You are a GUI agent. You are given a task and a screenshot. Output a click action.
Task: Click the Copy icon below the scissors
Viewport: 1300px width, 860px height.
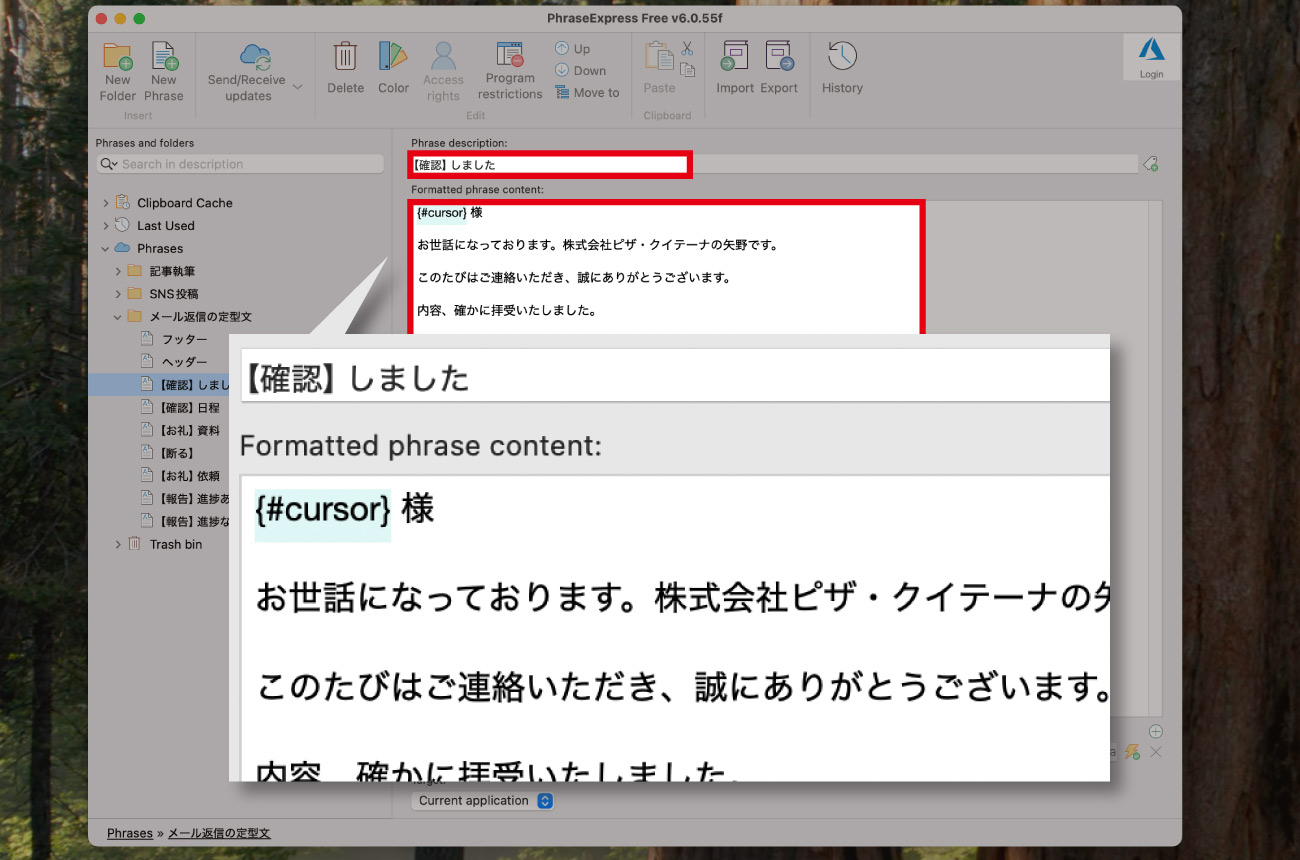687,70
